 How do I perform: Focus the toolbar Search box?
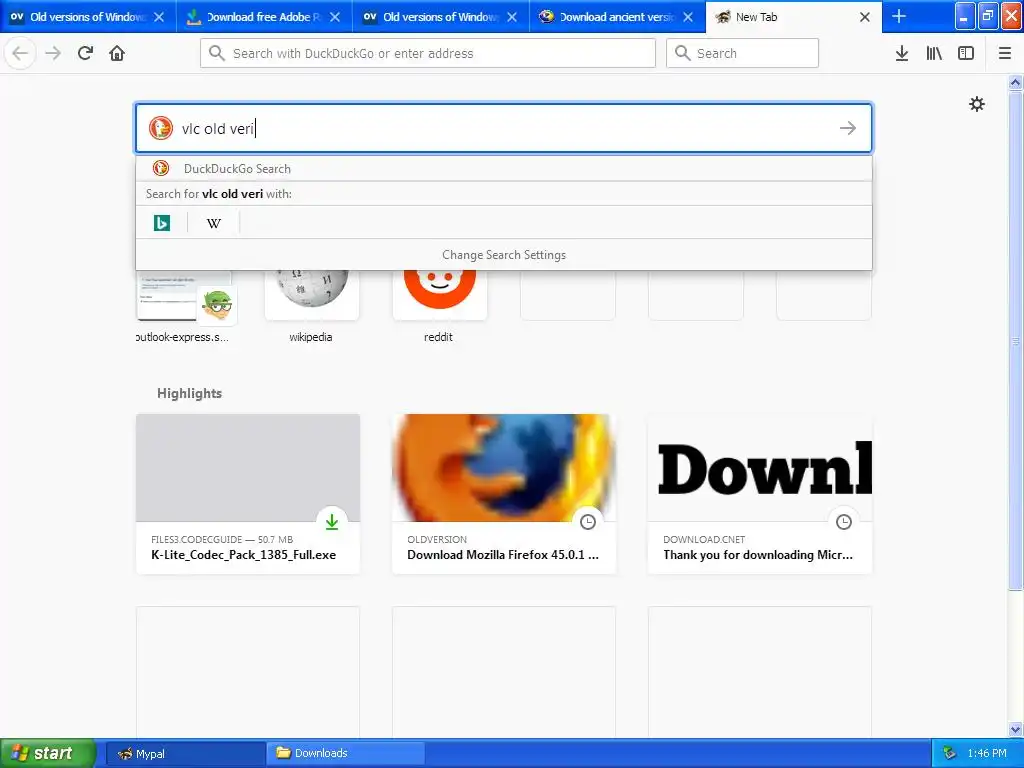[x=743, y=53]
